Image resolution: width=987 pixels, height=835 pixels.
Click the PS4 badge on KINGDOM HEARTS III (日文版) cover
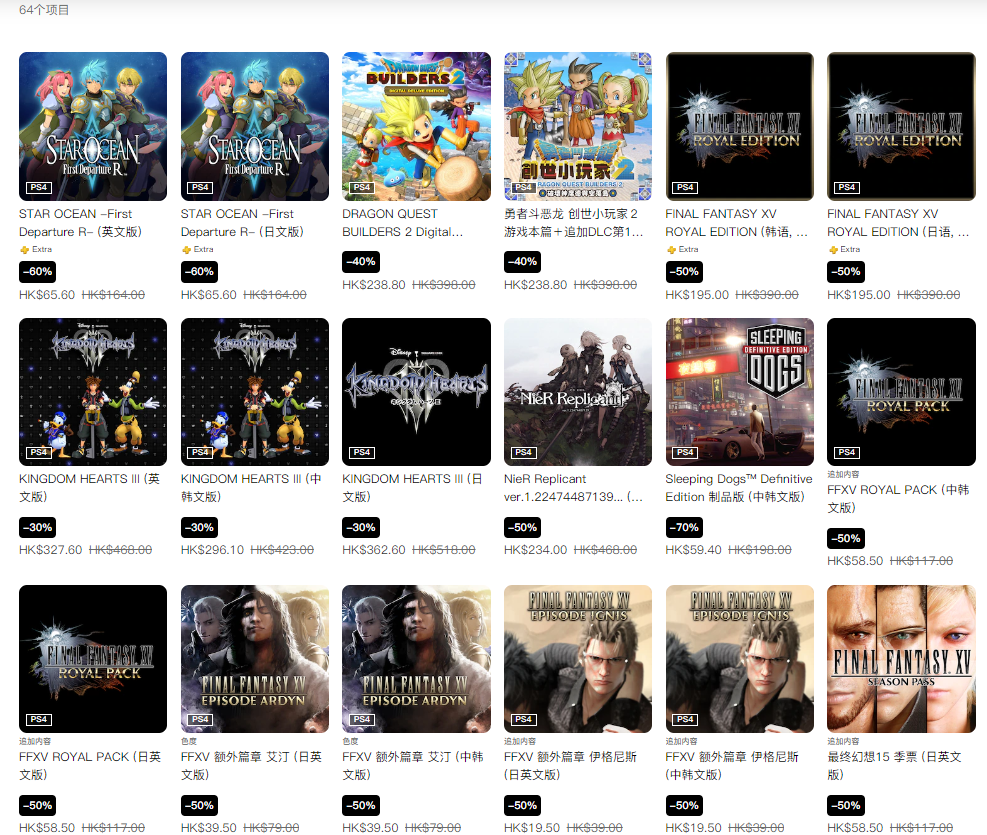(x=361, y=452)
